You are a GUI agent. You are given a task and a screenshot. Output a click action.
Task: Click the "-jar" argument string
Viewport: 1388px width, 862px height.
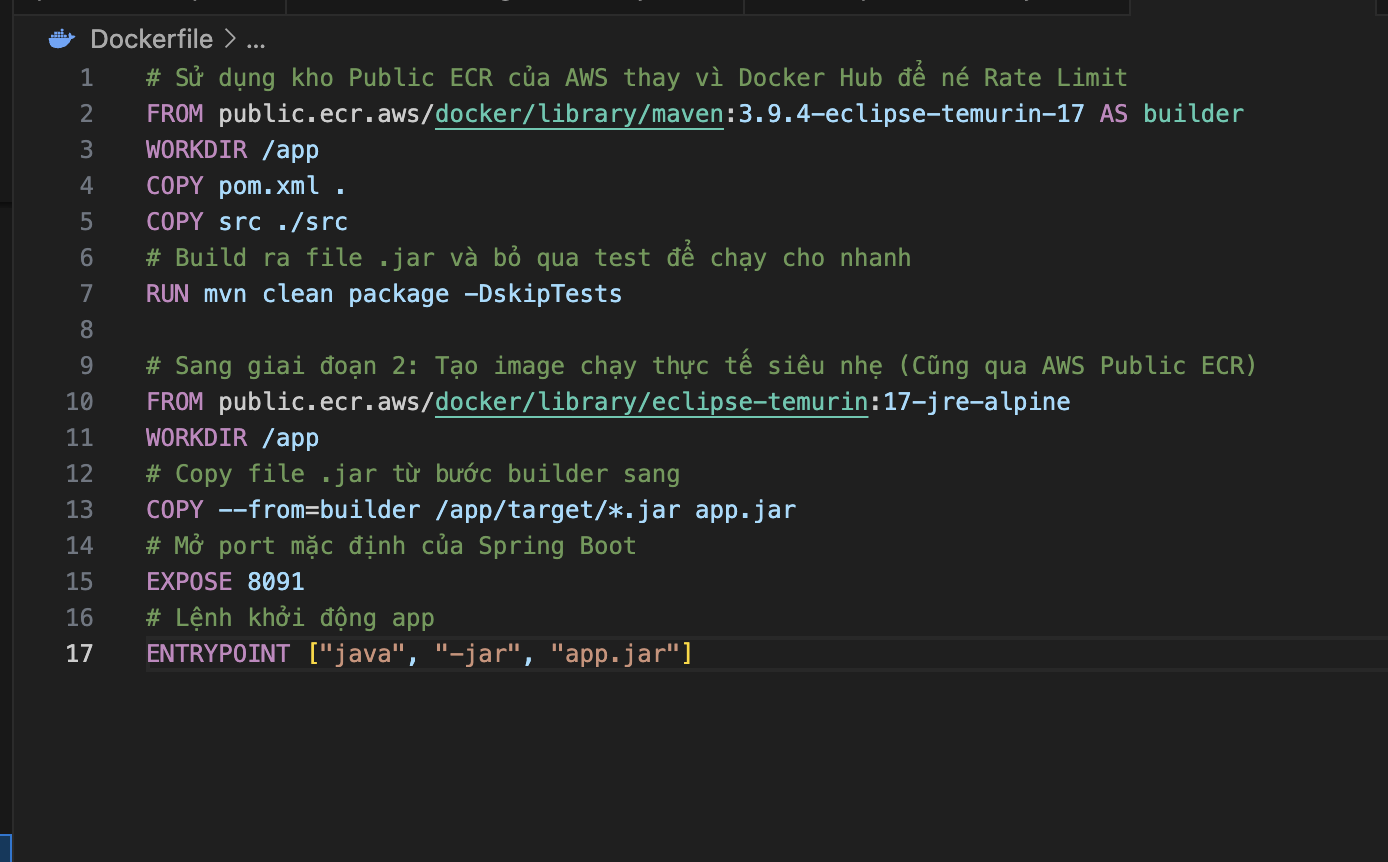pos(479,654)
